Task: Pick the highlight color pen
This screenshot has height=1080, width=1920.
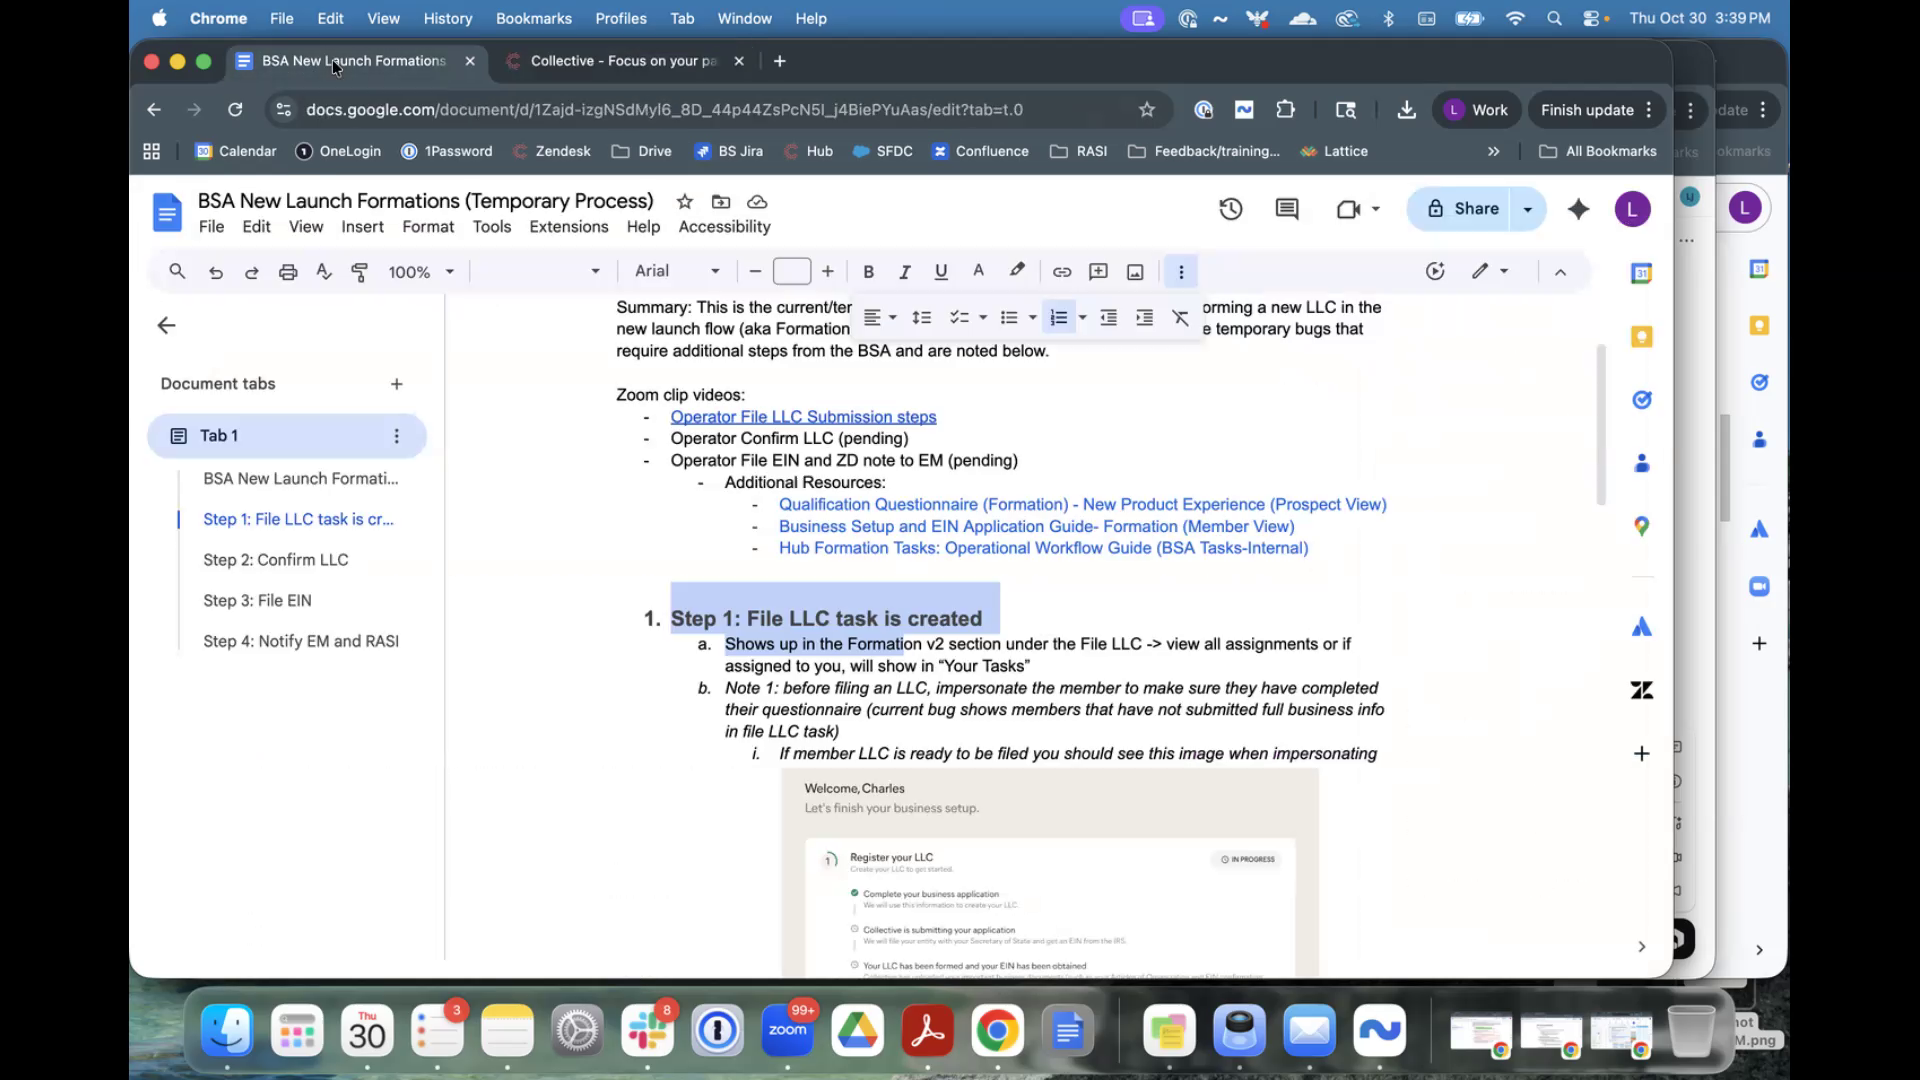Action: point(1017,270)
